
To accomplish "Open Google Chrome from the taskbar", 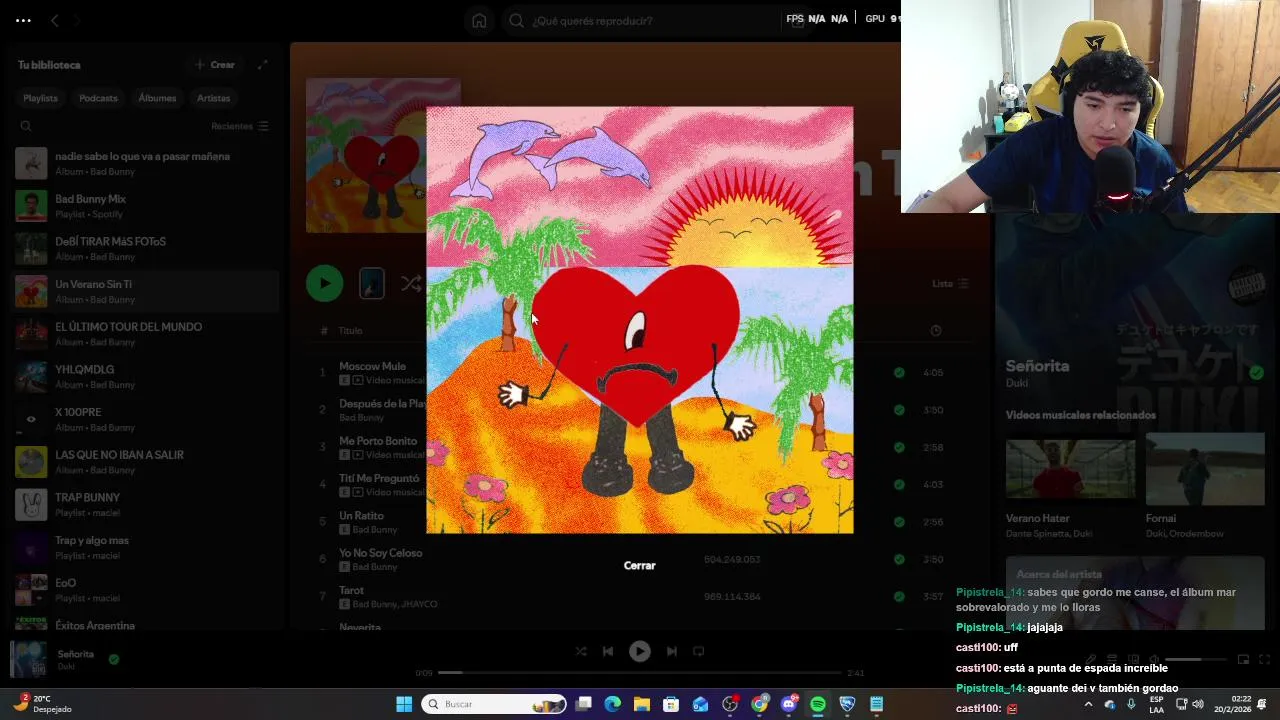I will pos(760,704).
